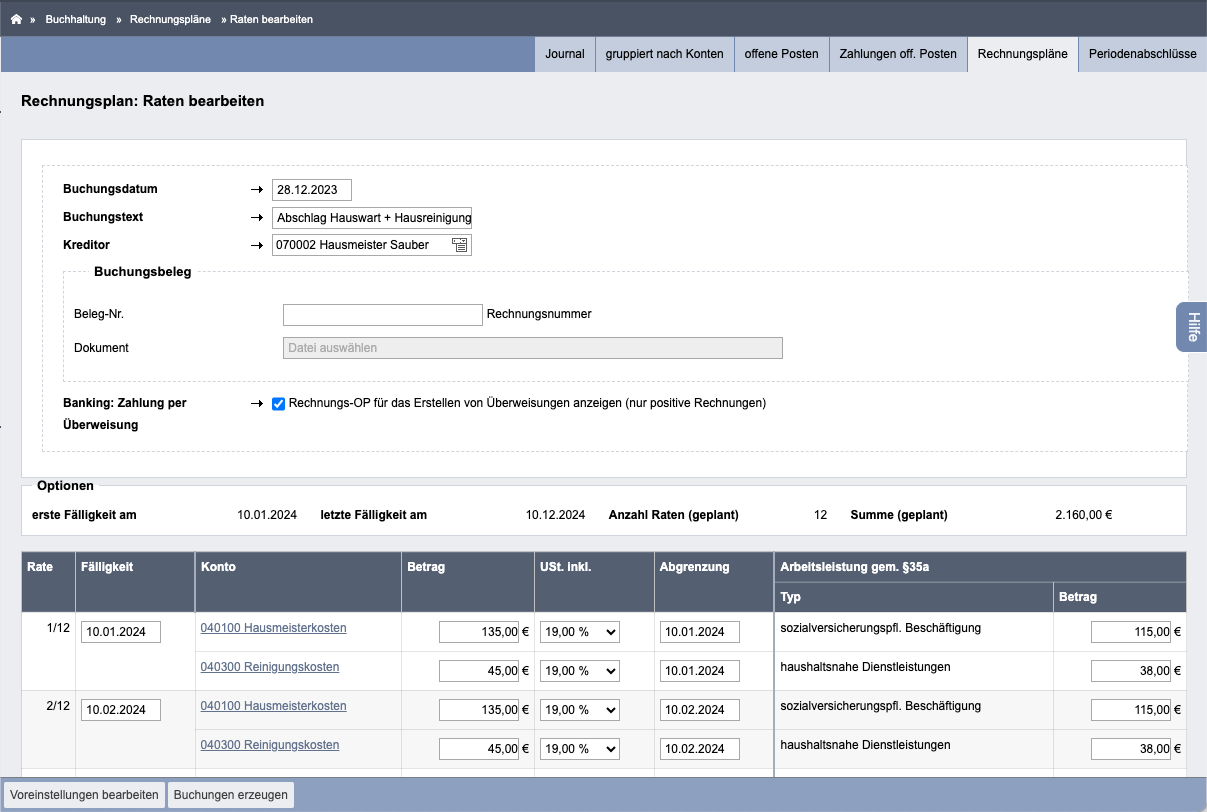Go to the home icon in breadcrumb

point(16,19)
